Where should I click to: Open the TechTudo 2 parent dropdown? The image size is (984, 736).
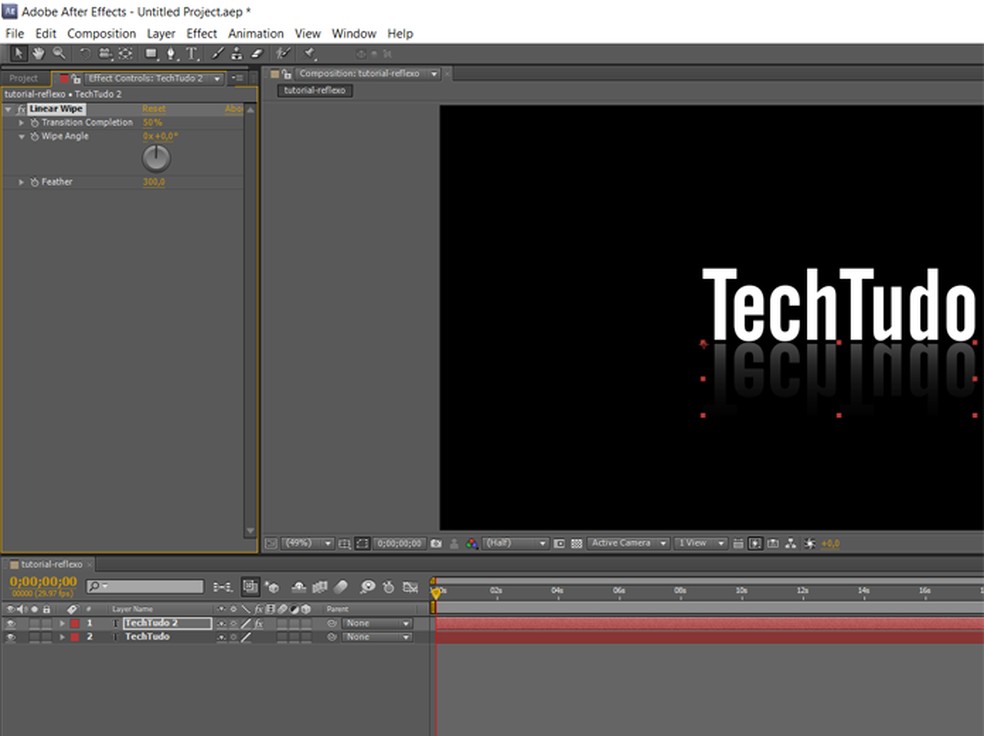coord(377,623)
